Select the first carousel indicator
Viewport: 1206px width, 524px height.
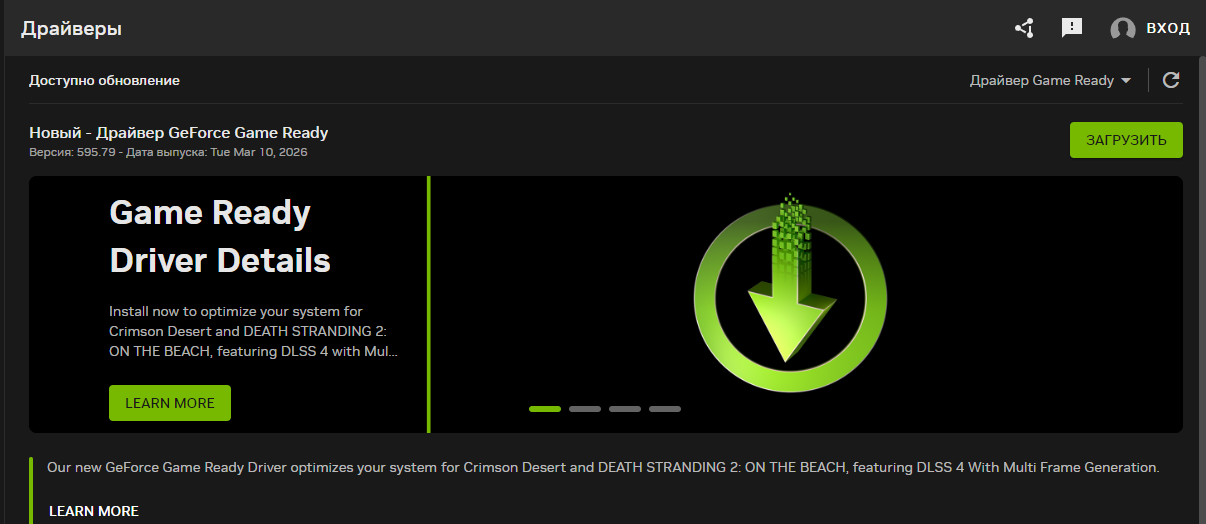545,409
